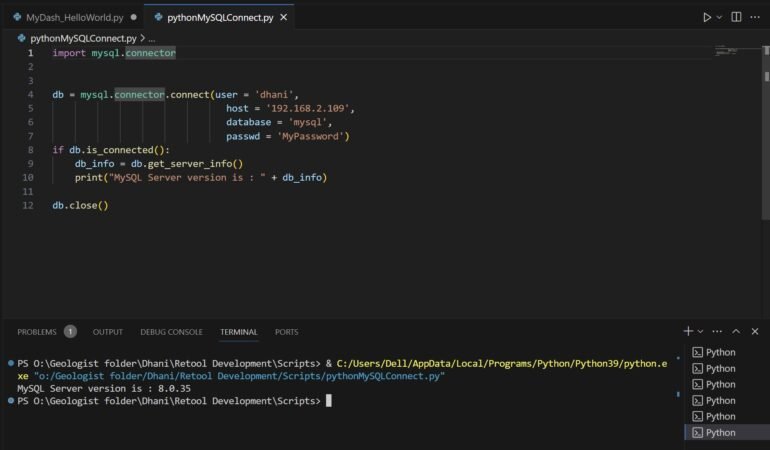Screen dimensions: 770x450
Task: Select the last highlighted Python terminal
Action: [720, 432]
